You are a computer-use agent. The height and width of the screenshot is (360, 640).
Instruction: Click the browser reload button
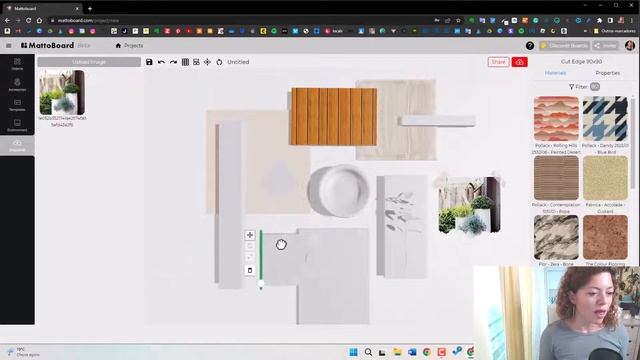(x=28, y=20)
